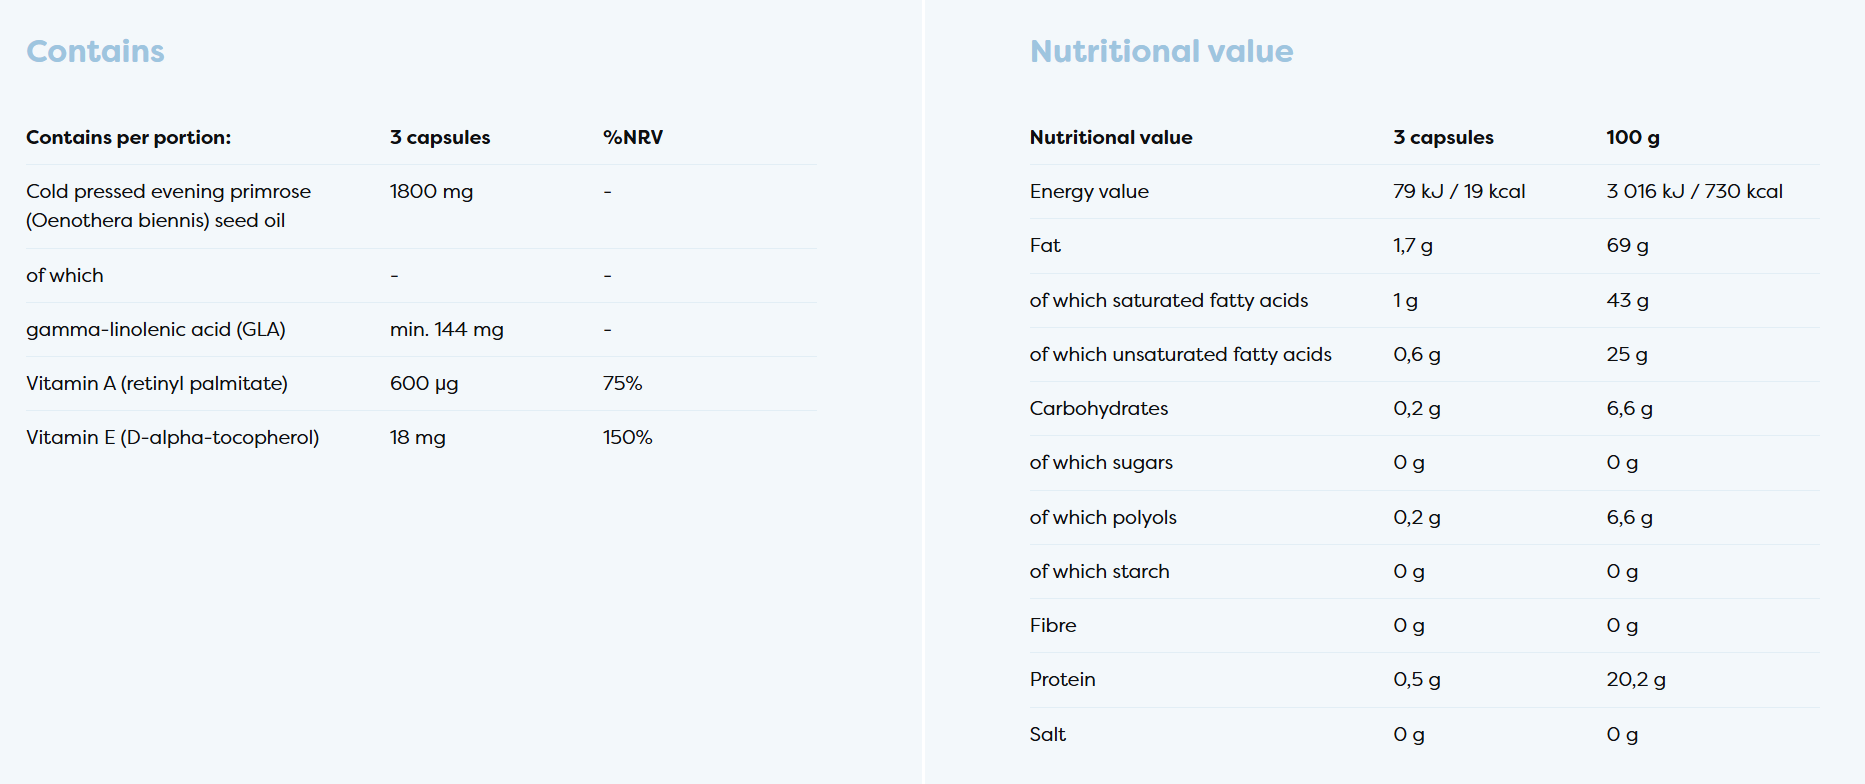Click the "Nutritional value" blue section heading
This screenshot has width=1865, height=784.
coord(1161,52)
